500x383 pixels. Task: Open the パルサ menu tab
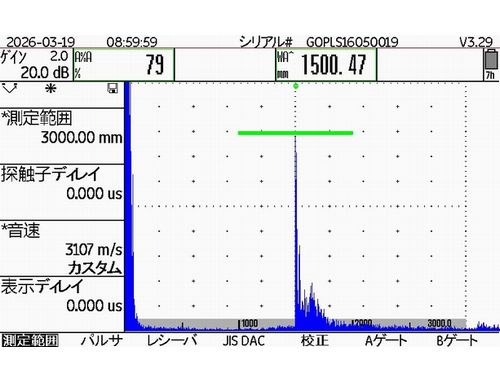102,340
